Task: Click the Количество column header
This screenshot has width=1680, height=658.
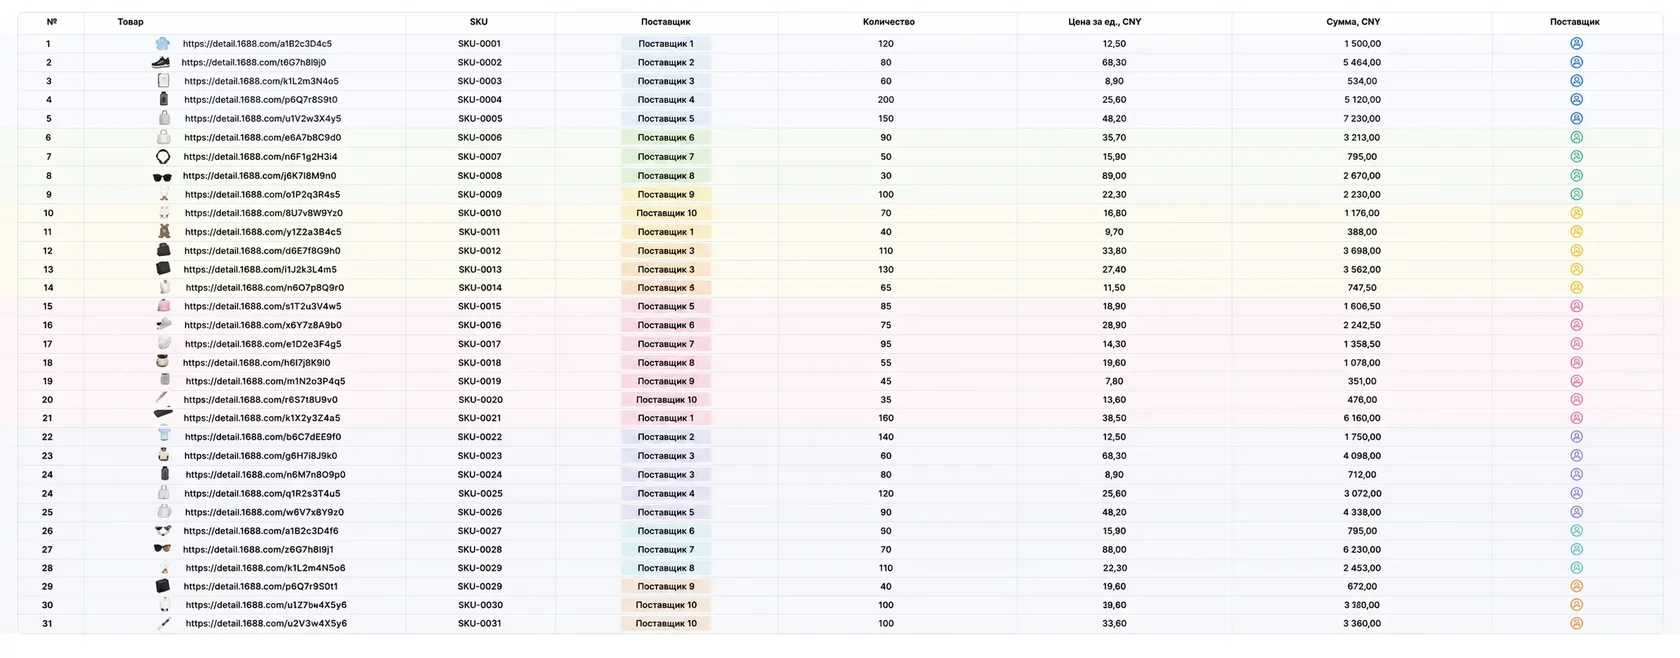Action: click(888, 22)
